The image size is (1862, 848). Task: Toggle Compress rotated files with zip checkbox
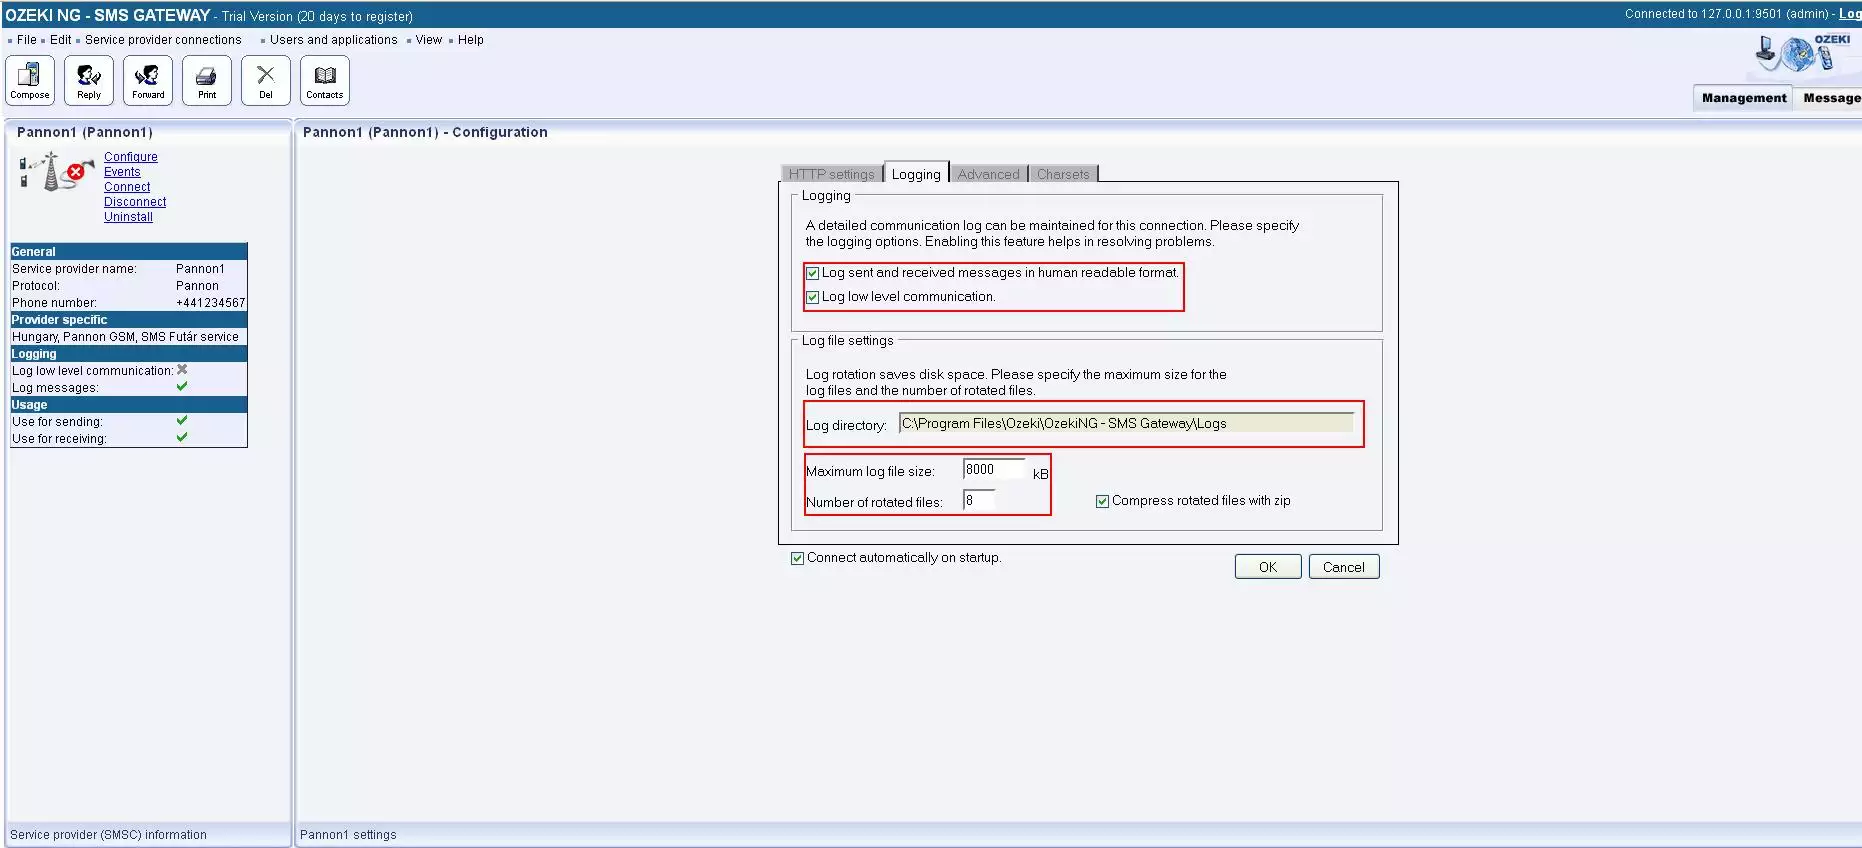(1102, 501)
